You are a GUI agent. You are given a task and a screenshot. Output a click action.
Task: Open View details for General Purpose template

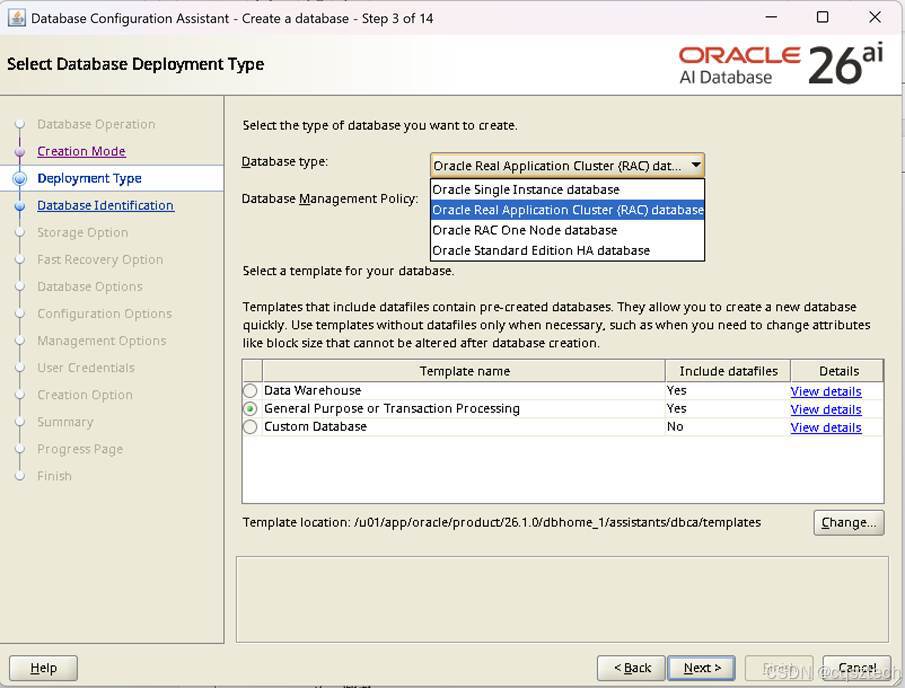pyautogui.click(x=825, y=409)
